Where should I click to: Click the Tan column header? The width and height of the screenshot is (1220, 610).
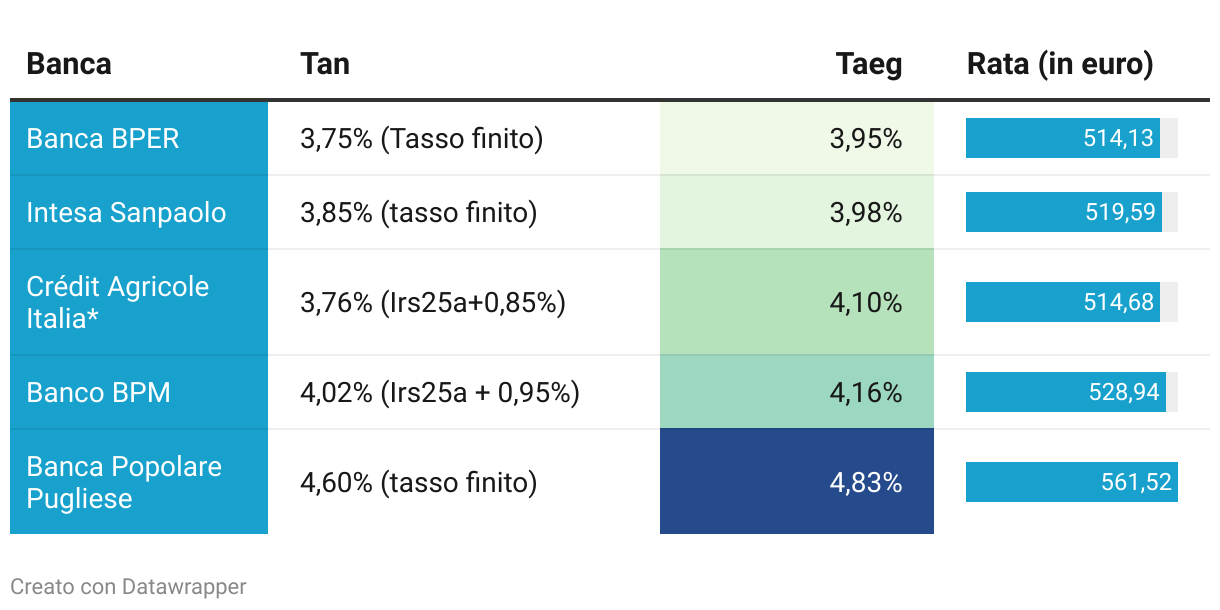tap(325, 64)
